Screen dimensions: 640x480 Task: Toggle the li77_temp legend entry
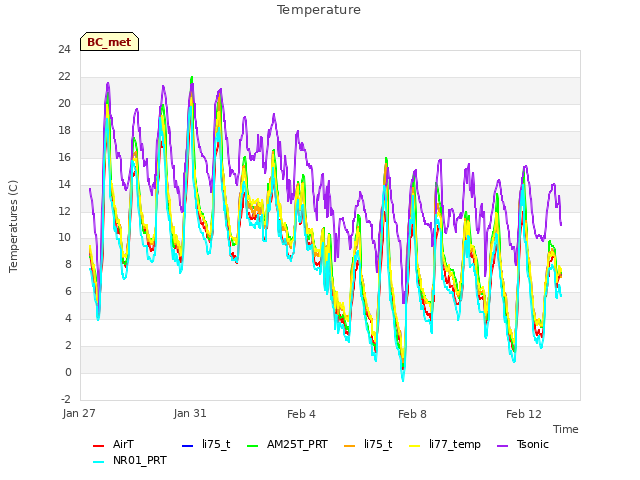[x=445, y=444]
